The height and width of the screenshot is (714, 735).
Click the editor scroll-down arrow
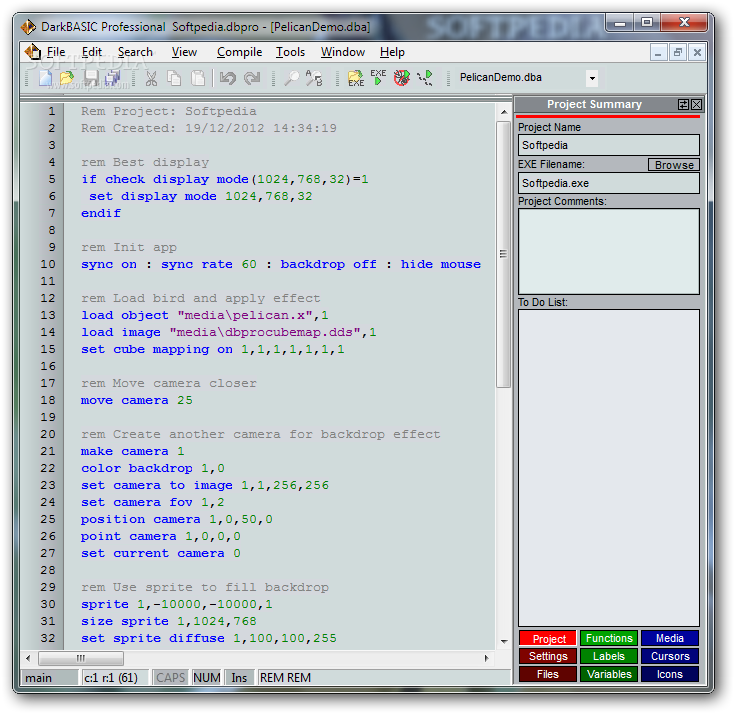coord(504,641)
